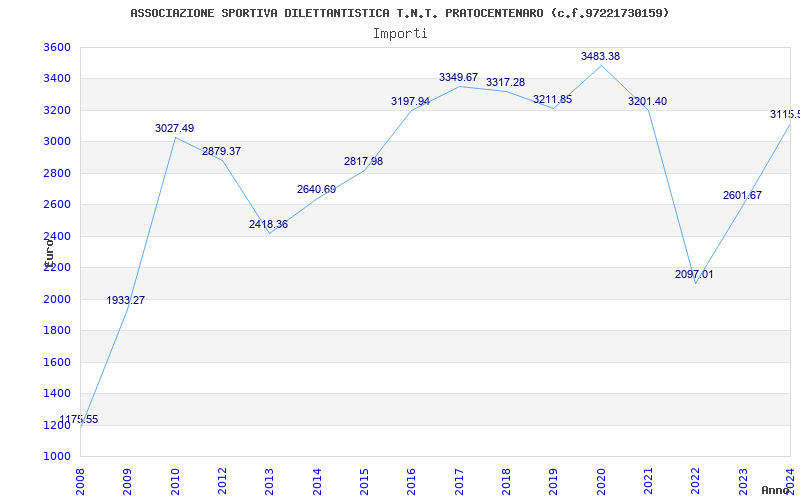Click the x-axis year label 2022
800x500 pixels.
coord(696,482)
